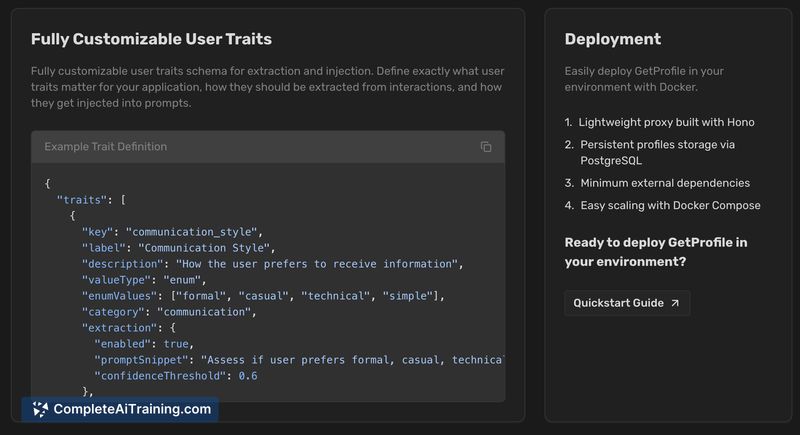Screen dimensions: 800x435
Task: Click the "label": "Communication Style" code line
Action: coord(178,248)
